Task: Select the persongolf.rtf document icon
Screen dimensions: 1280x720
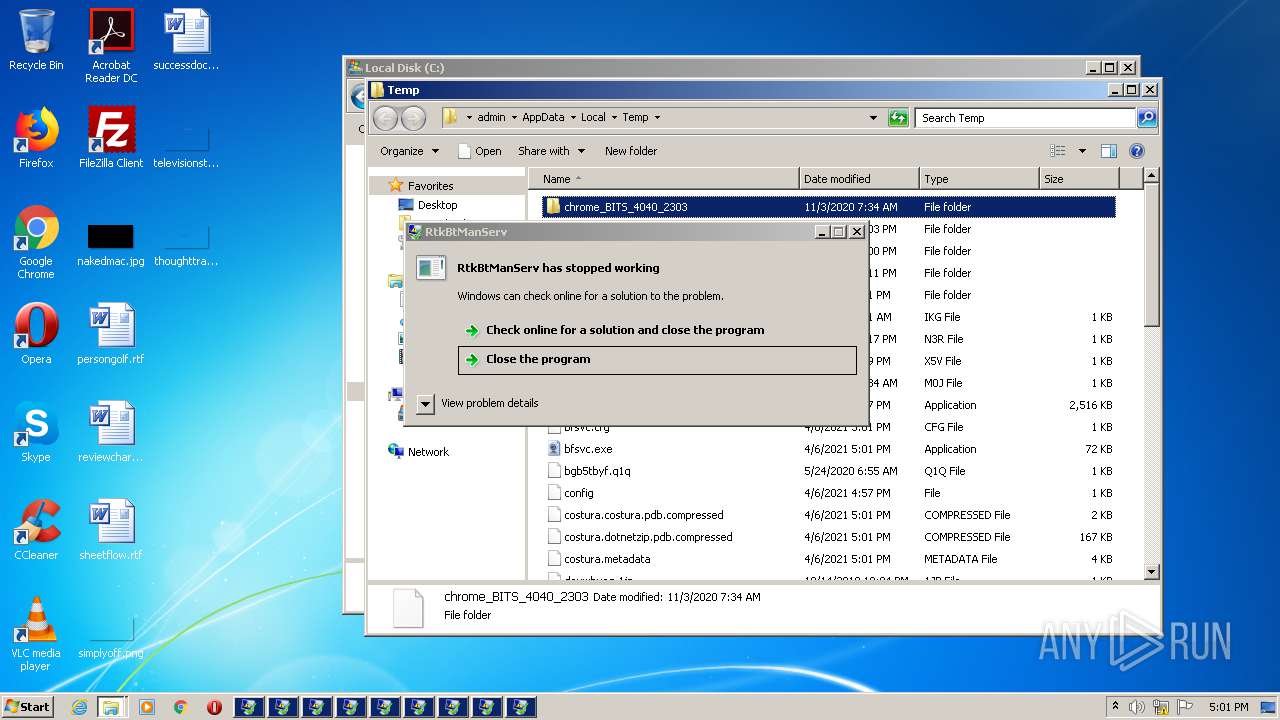Action: (111, 334)
